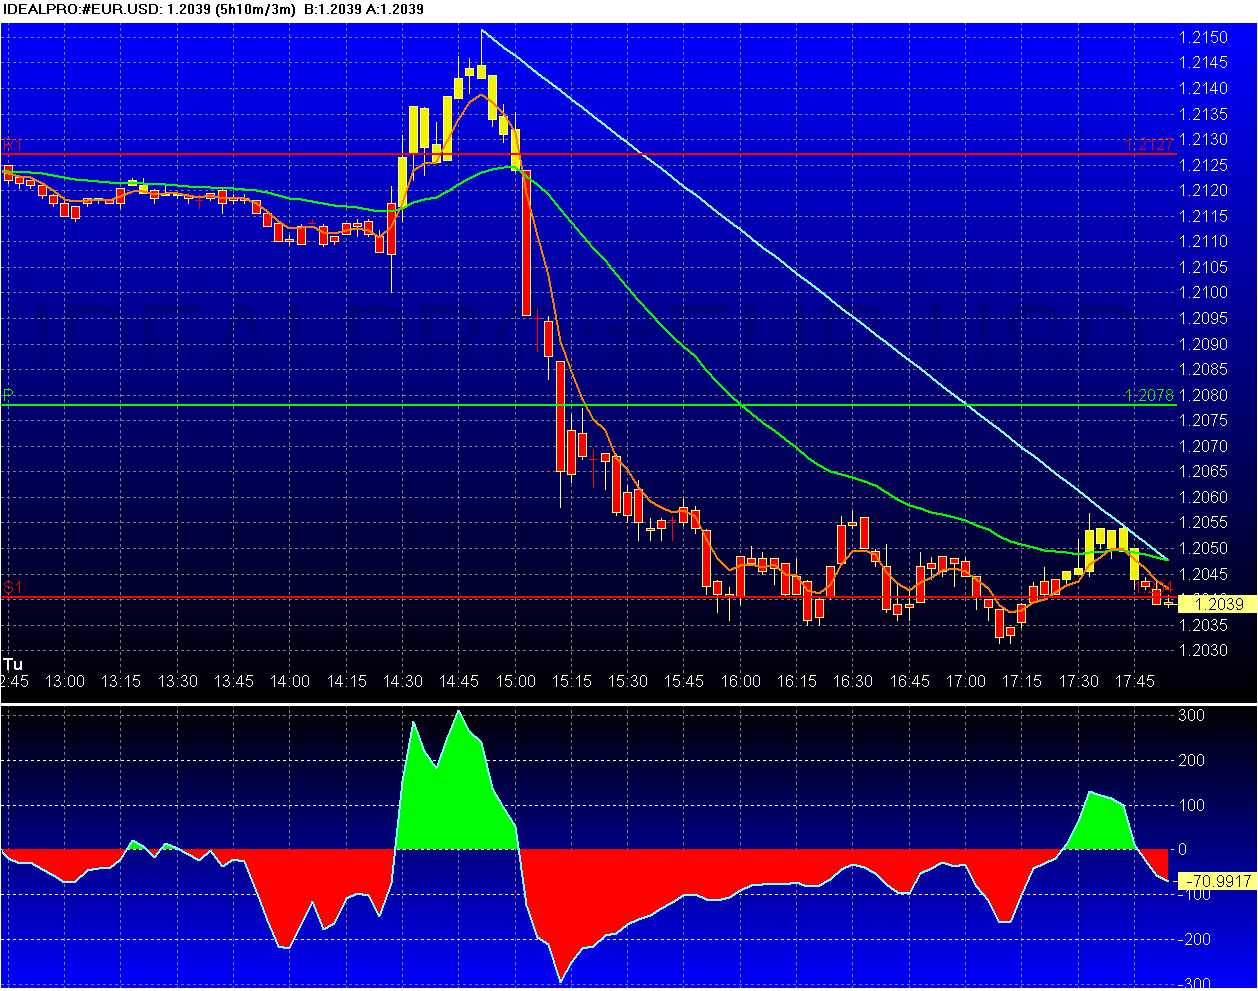
Task: Click the 1.2150 price axis label
Action: coord(1203,38)
